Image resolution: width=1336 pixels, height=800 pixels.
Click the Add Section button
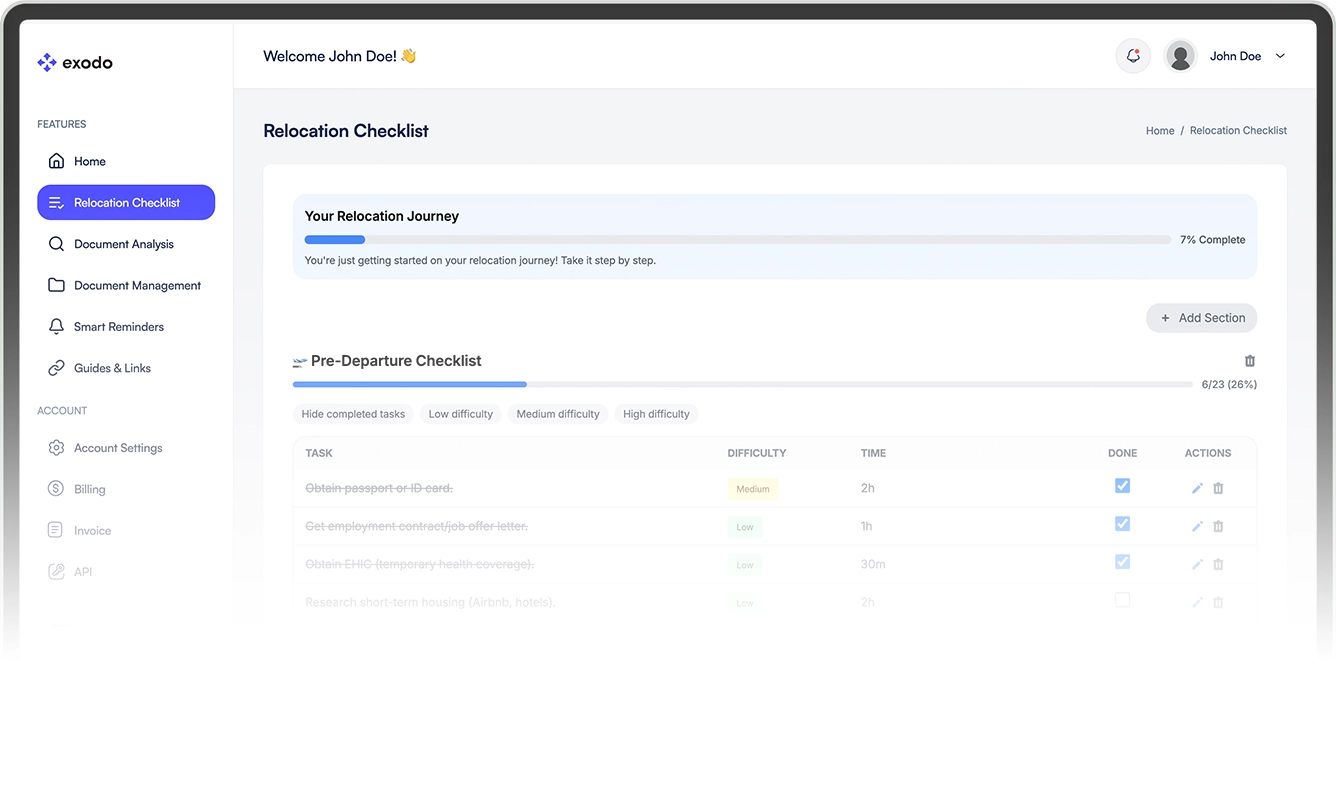pos(1201,318)
